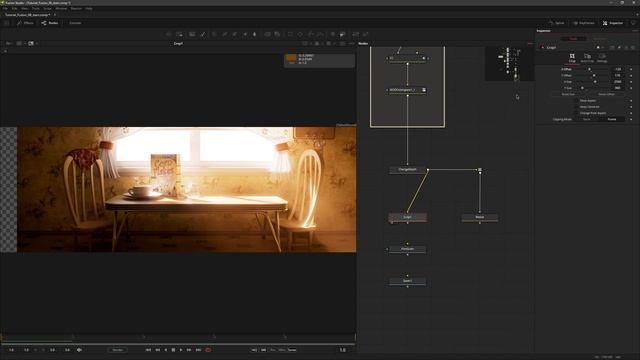Stop playback
This screenshot has height=360, width=640.
(x=173, y=350)
